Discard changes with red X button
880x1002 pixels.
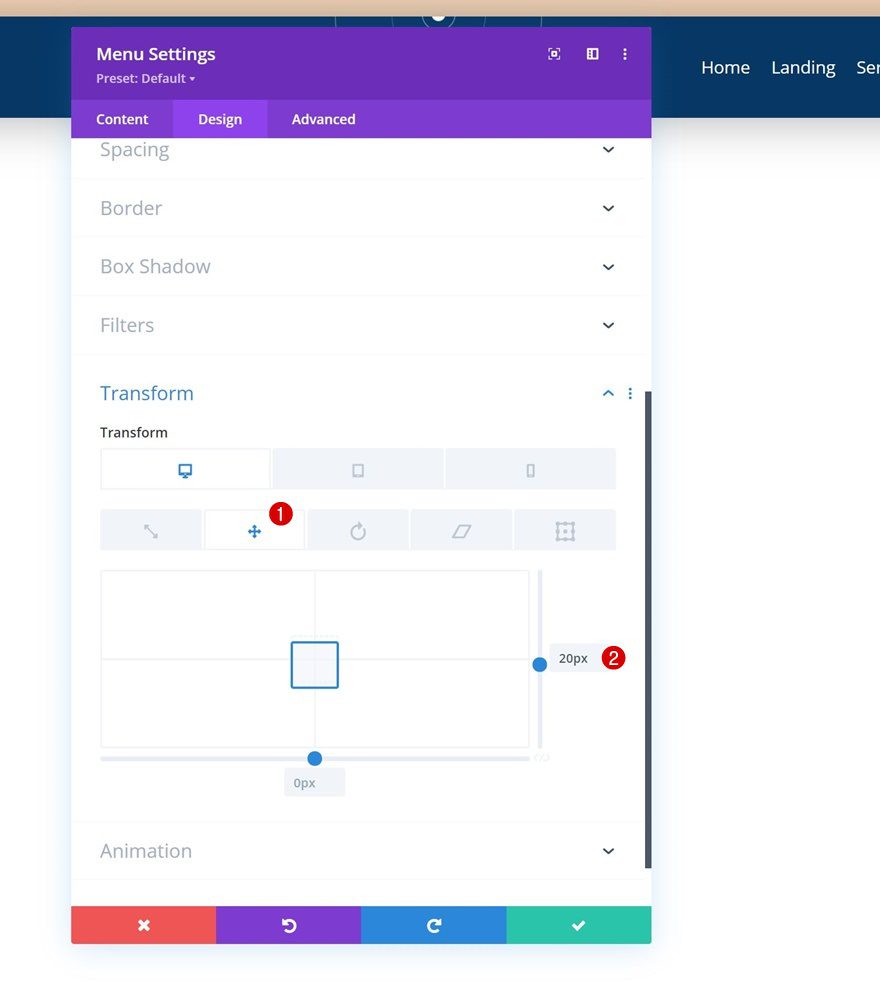tap(144, 925)
